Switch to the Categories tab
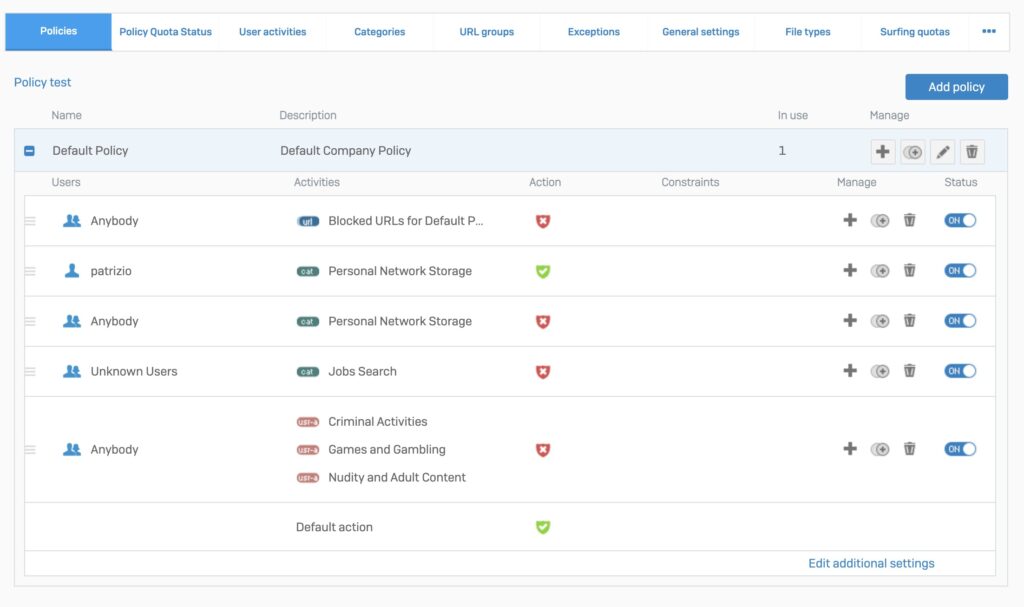 [379, 31]
